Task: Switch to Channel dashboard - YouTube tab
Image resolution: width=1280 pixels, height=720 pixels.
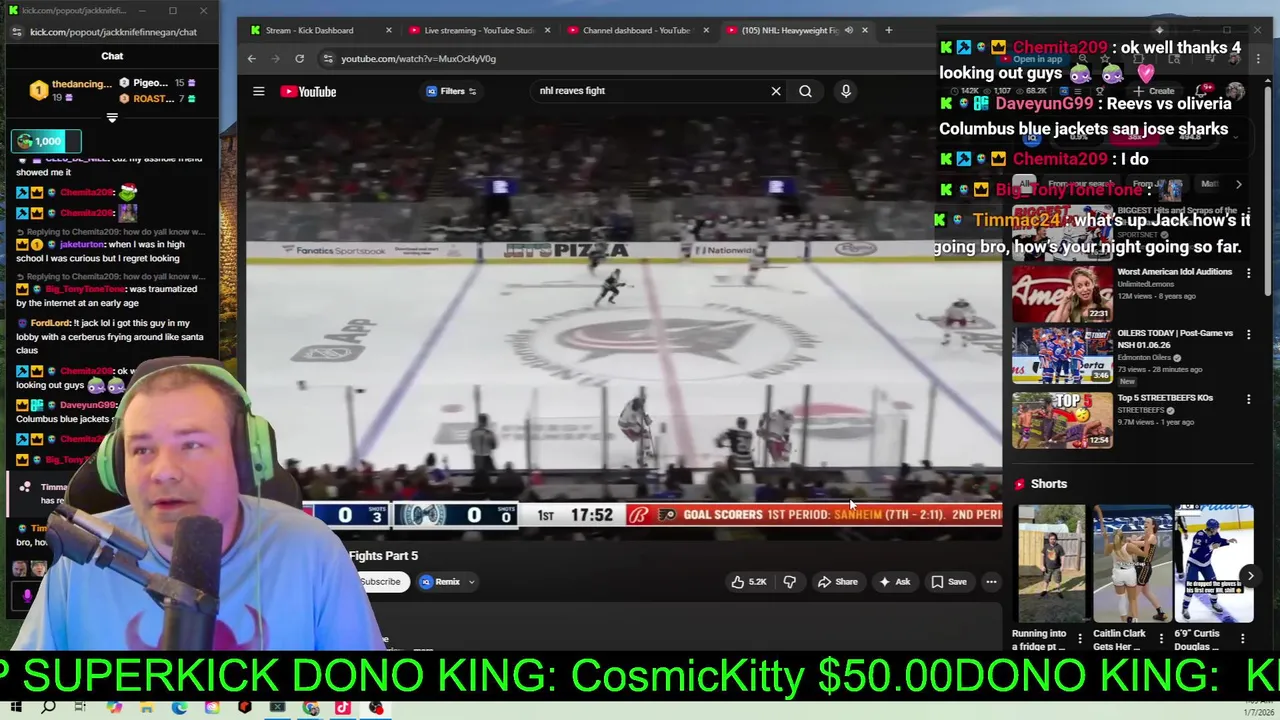Action: tap(636, 30)
